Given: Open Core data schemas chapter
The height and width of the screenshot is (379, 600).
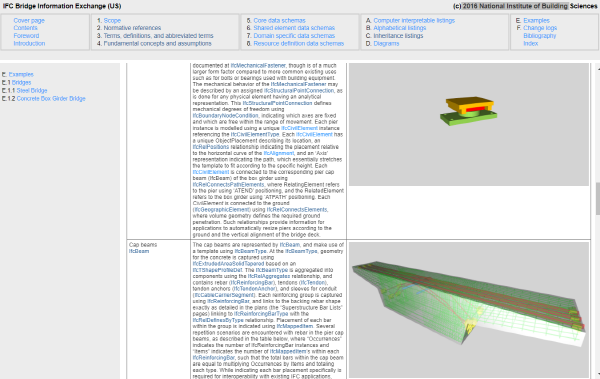Looking at the screenshot, I should (x=279, y=21).
